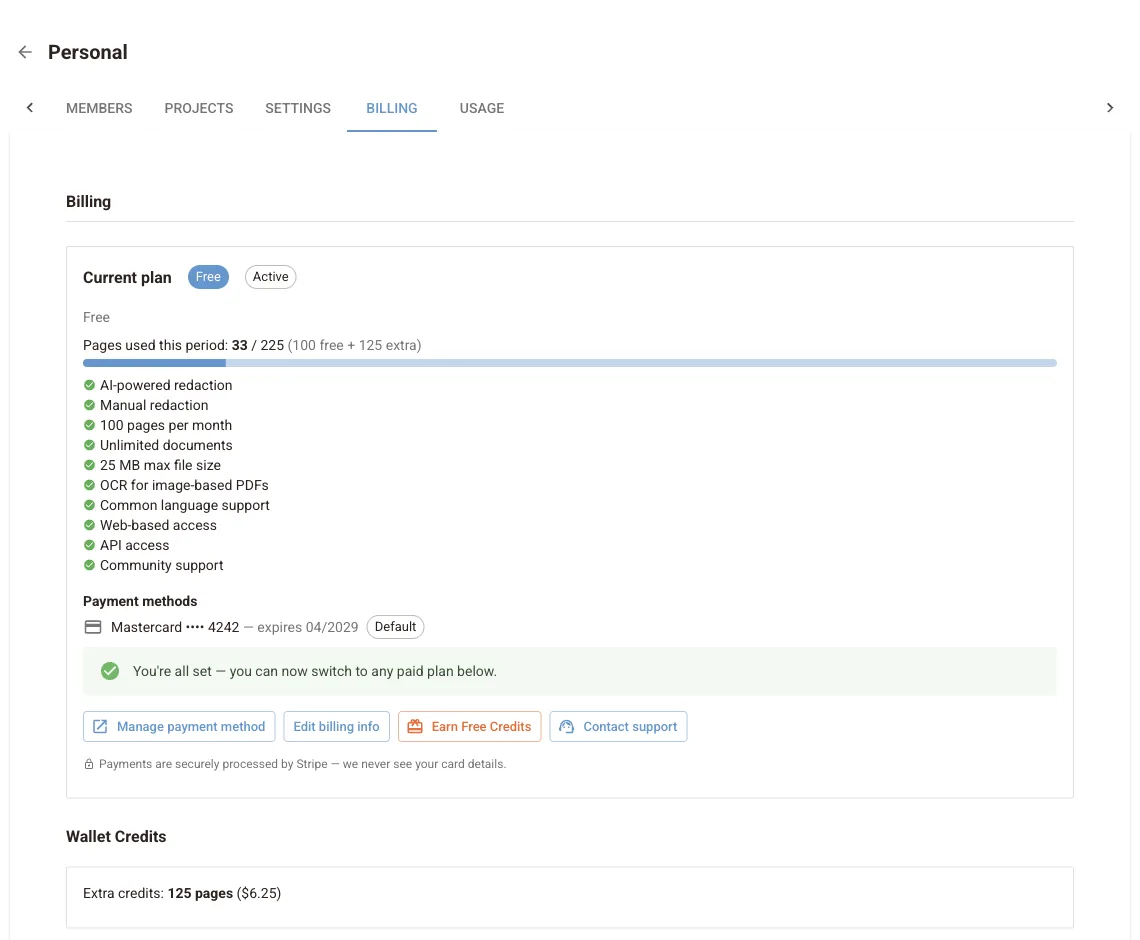Click the 'Payment methods' label

pos(140,601)
